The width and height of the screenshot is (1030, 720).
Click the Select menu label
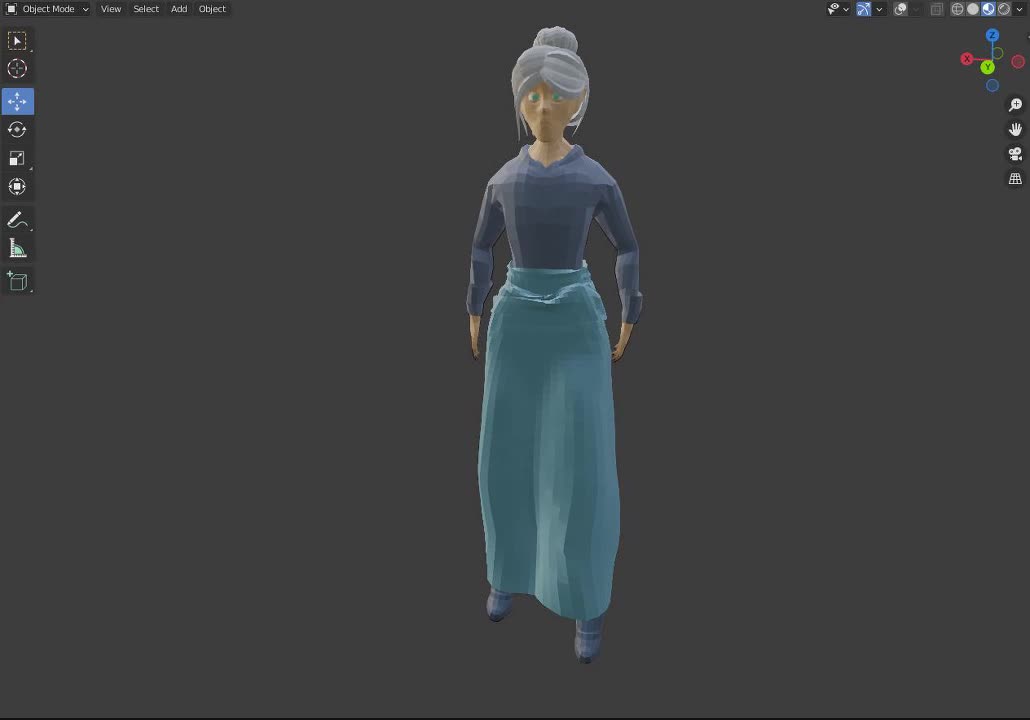tap(145, 9)
